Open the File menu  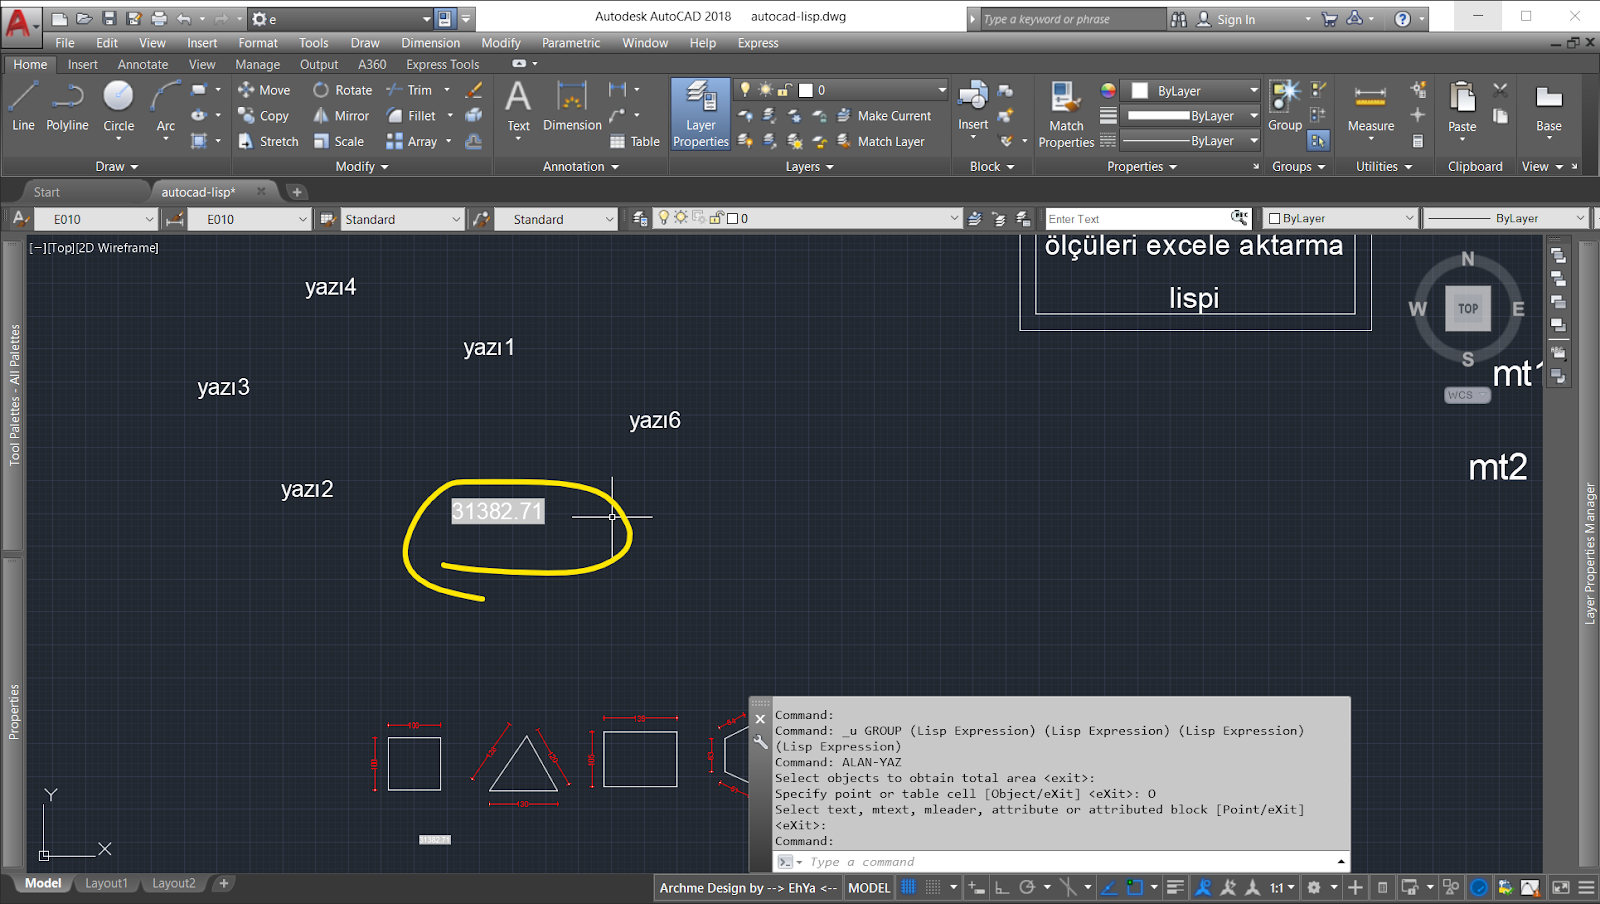(65, 43)
